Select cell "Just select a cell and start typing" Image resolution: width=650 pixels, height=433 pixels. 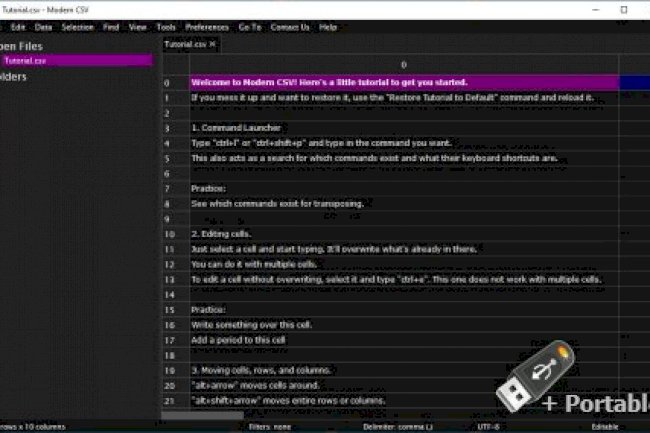click(x=404, y=249)
